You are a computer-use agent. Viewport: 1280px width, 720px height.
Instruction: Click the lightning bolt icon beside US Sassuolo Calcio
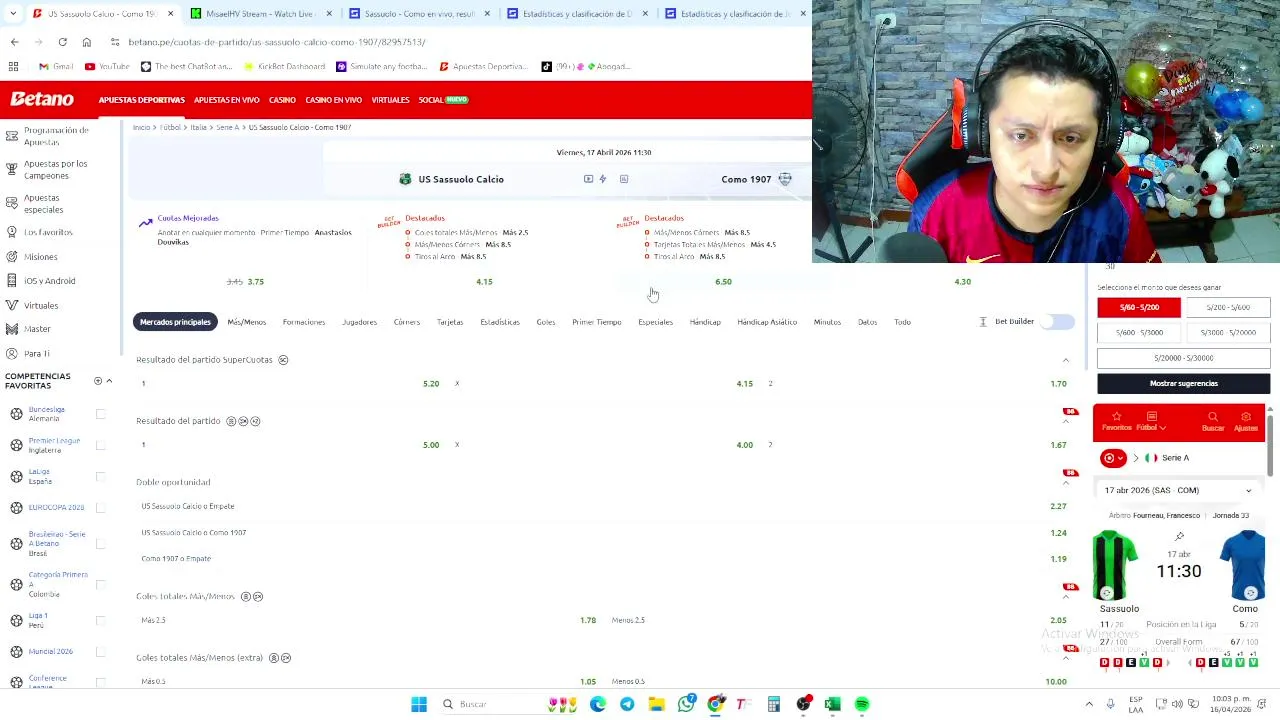click(603, 179)
